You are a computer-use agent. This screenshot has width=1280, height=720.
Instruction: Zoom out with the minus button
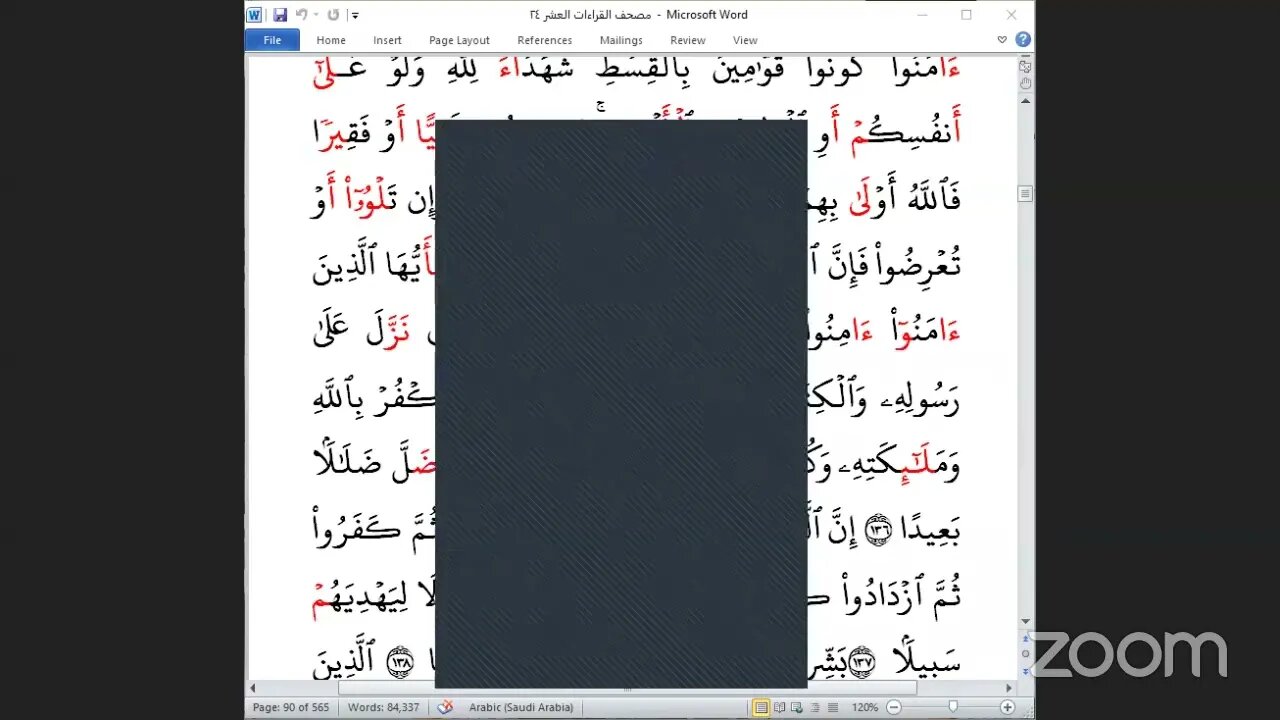click(x=894, y=708)
